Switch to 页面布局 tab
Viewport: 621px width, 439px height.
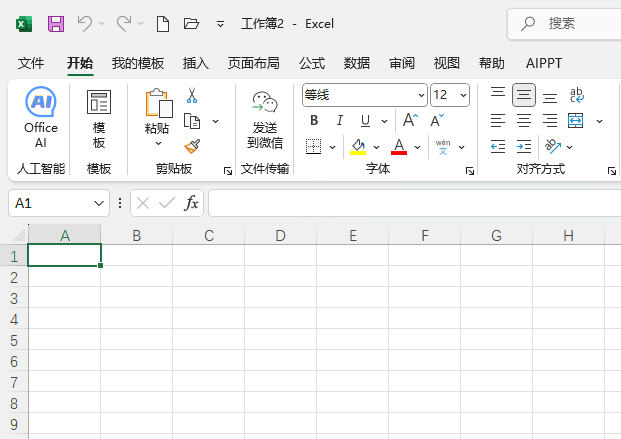point(253,63)
